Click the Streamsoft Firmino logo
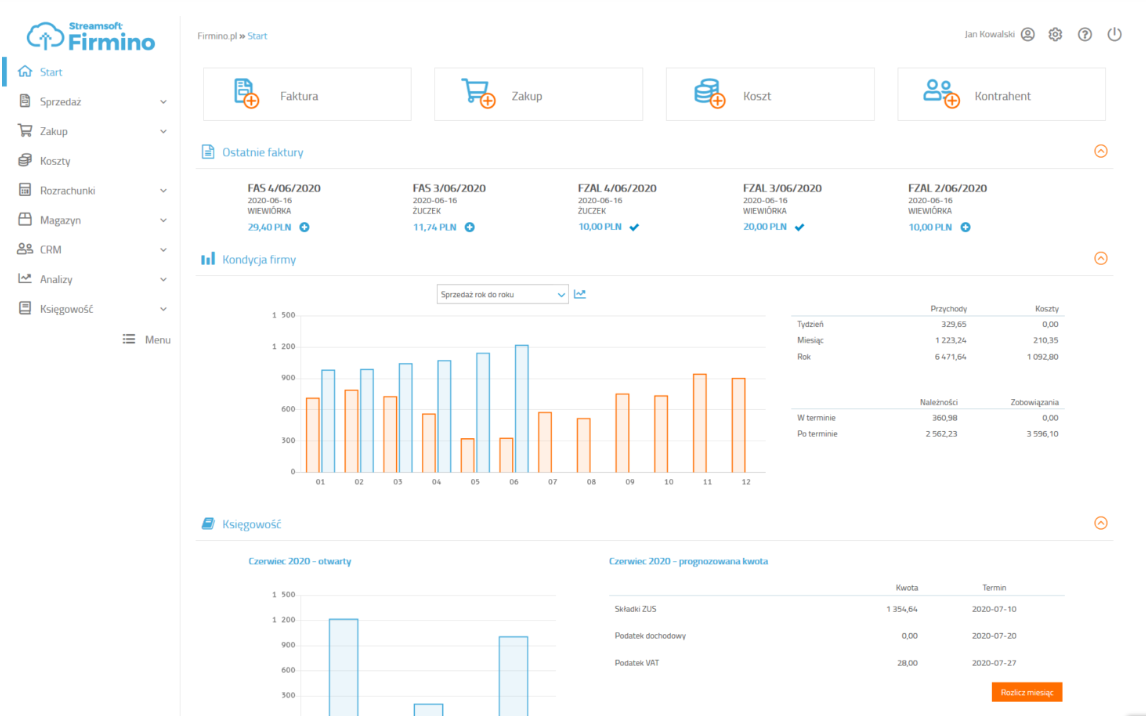 point(91,36)
